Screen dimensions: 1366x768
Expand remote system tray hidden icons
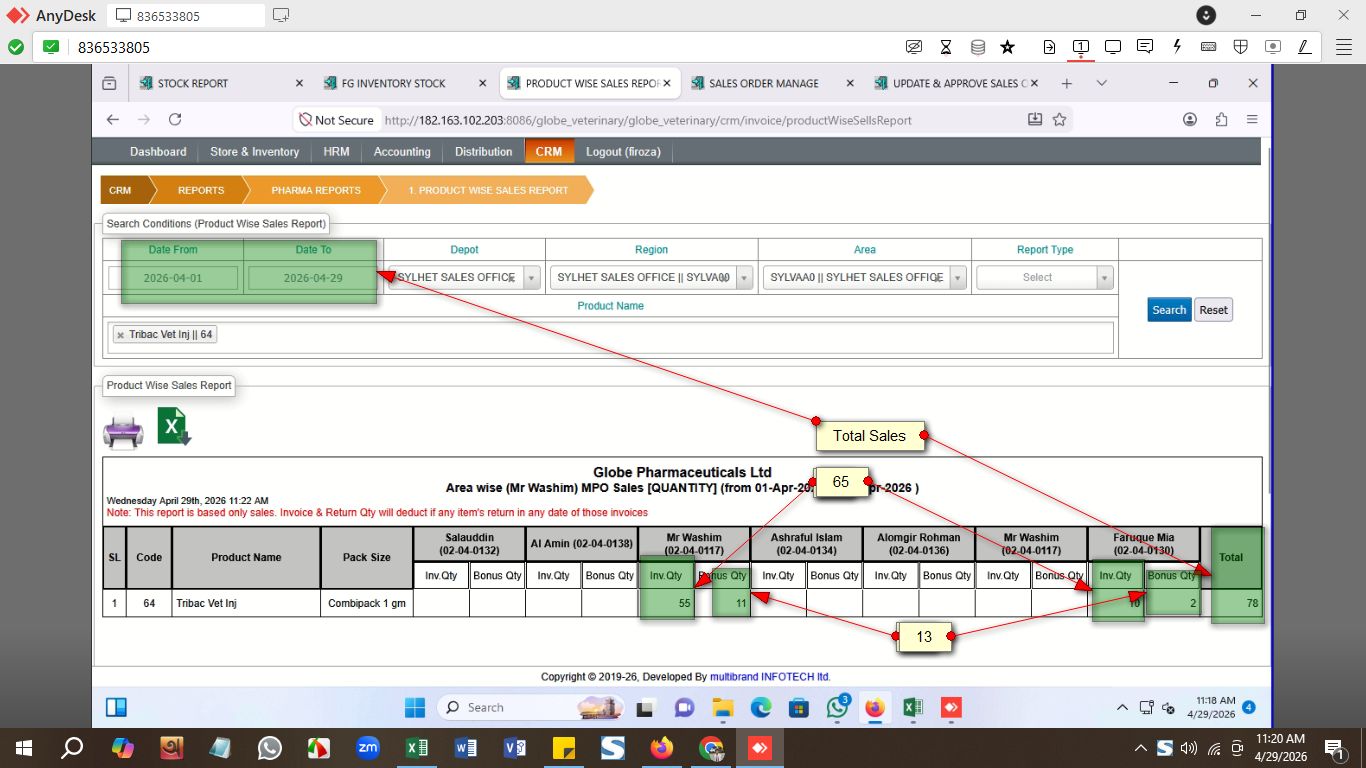click(x=1122, y=707)
